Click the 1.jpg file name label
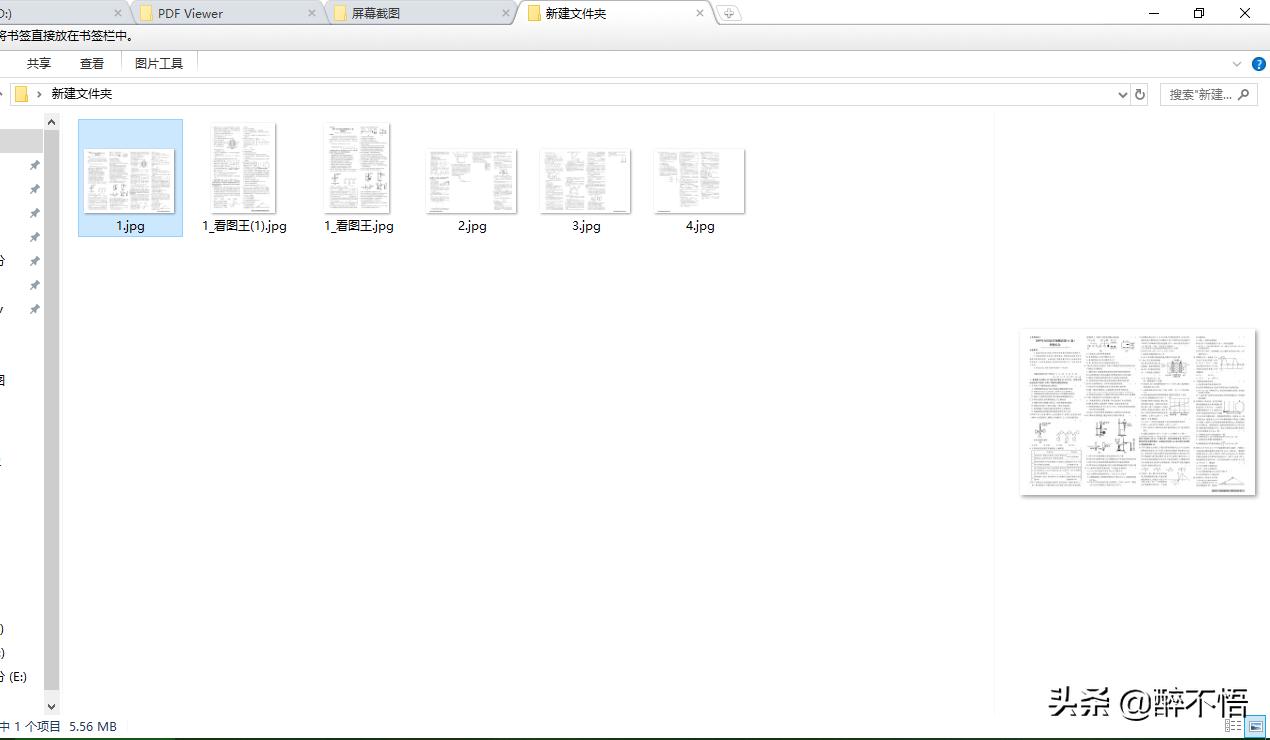 click(130, 226)
